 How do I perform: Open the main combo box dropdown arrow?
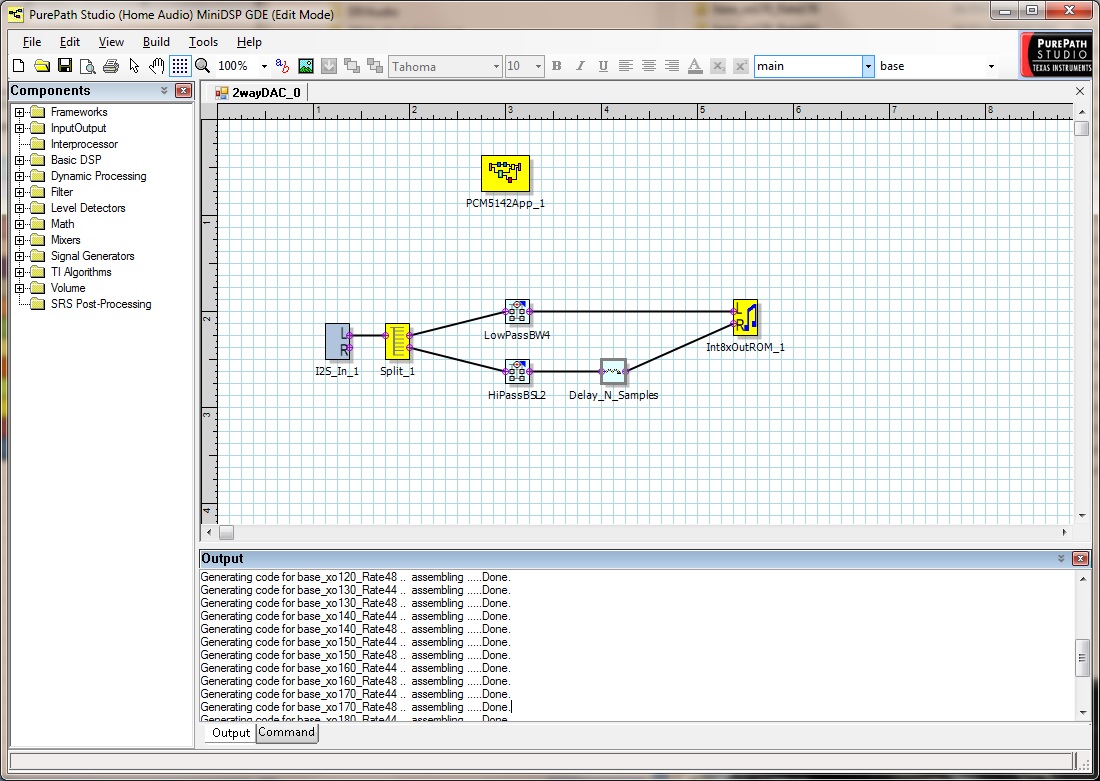tap(868, 66)
